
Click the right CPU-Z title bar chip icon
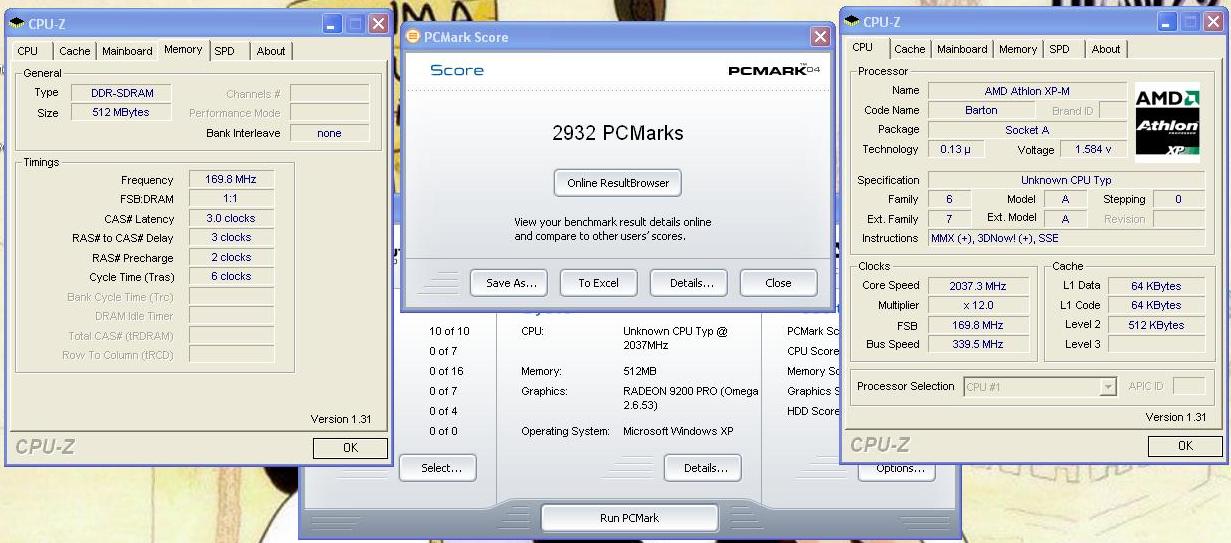[853, 21]
